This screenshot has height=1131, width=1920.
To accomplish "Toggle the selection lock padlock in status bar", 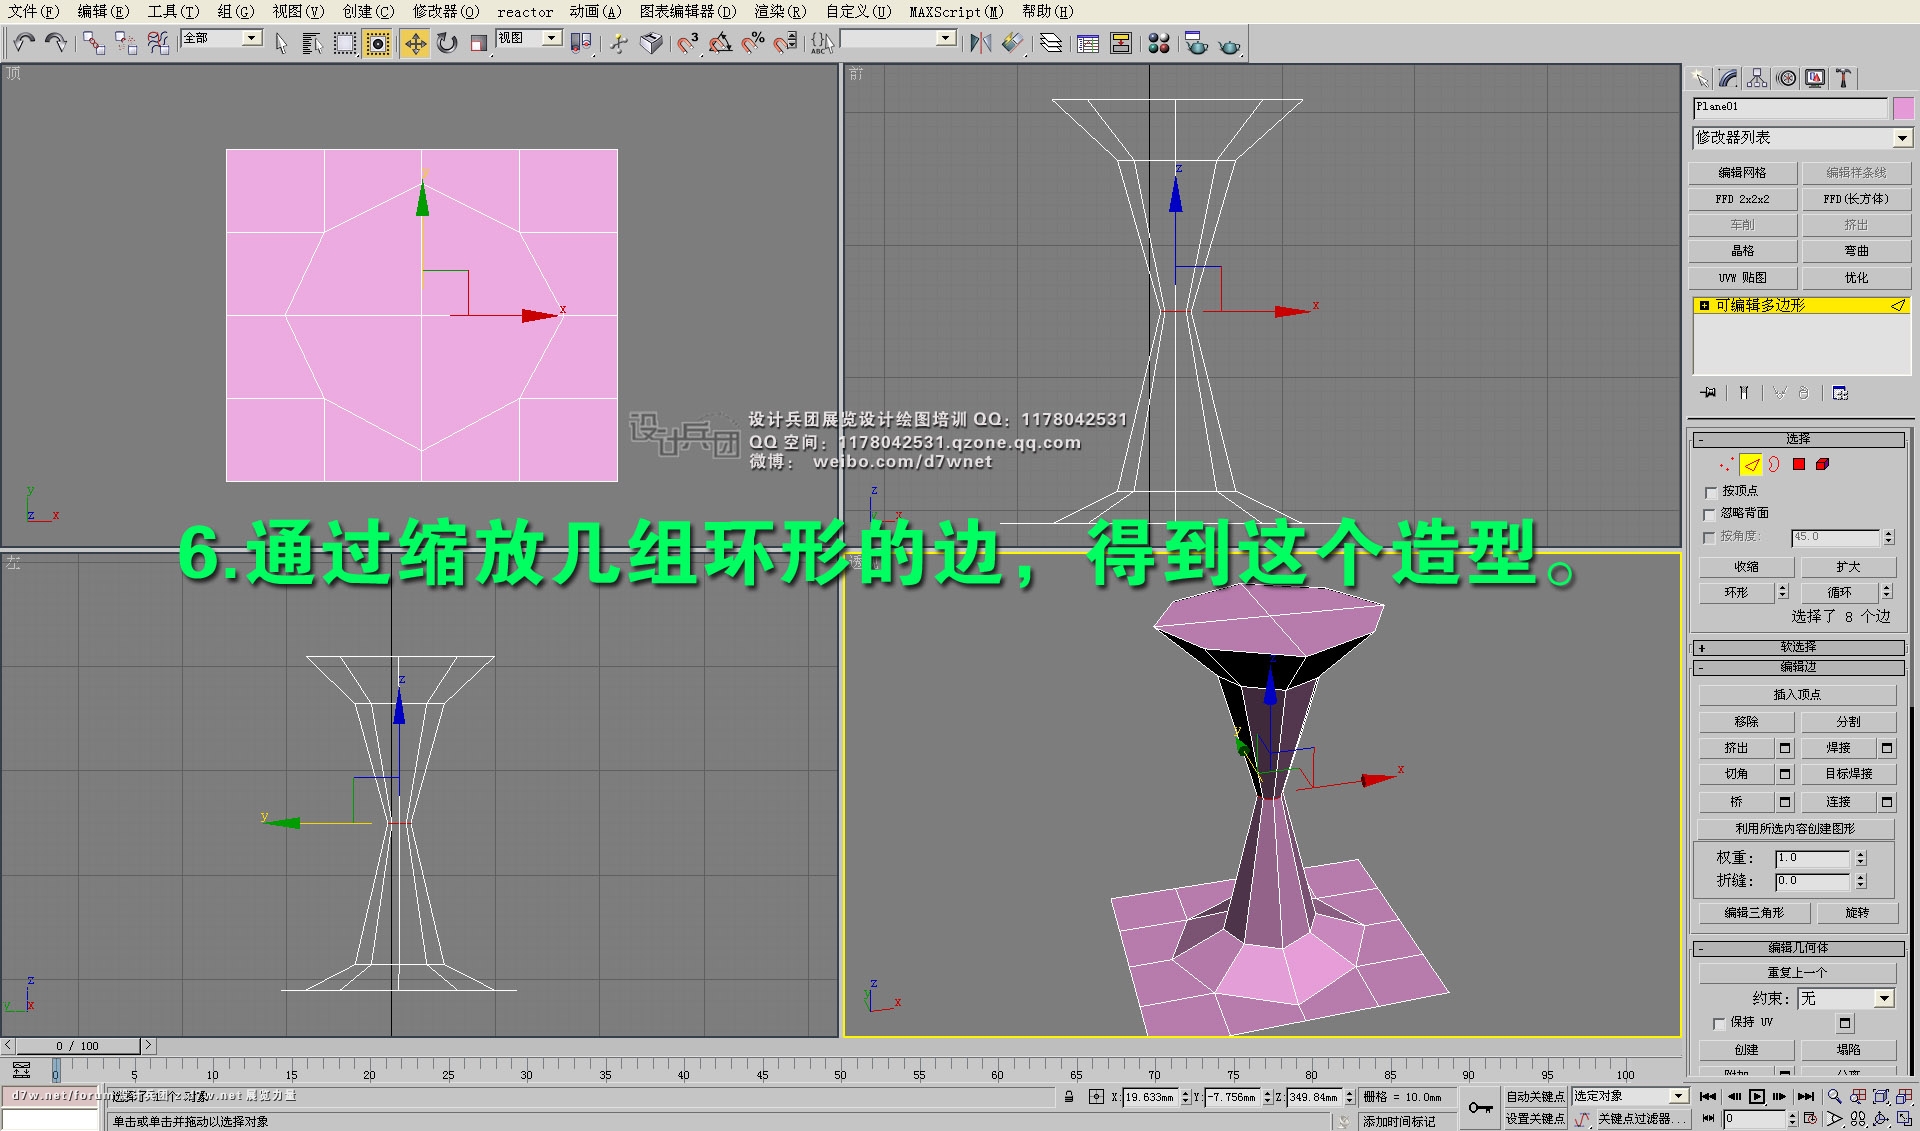I will click(x=1069, y=1097).
